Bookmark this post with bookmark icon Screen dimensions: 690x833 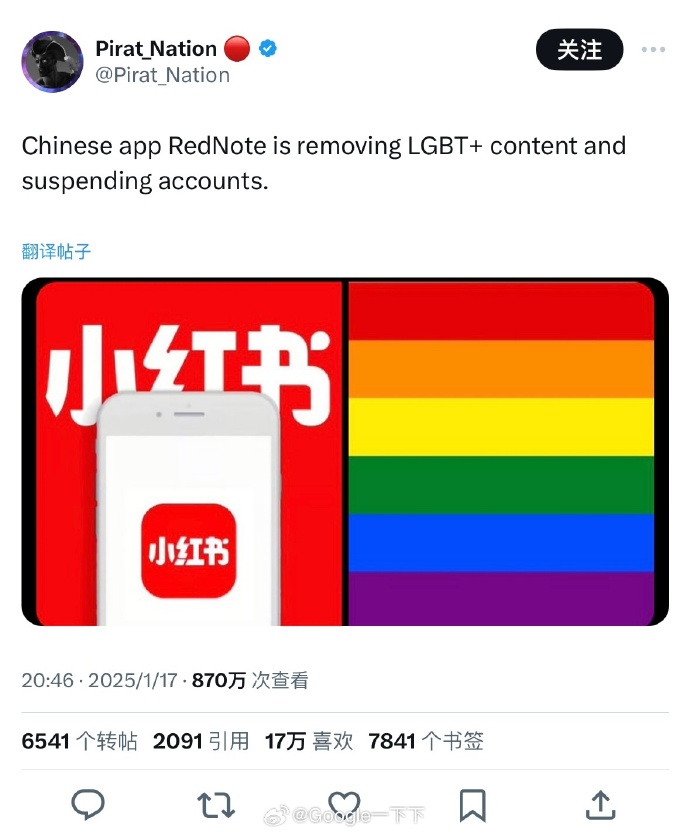[x=472, y=805]
